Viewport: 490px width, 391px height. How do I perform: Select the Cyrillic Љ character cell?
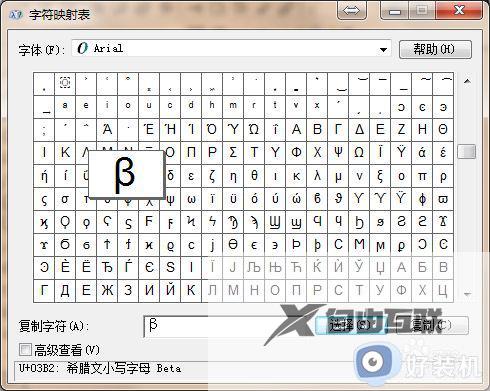[254, 268]
